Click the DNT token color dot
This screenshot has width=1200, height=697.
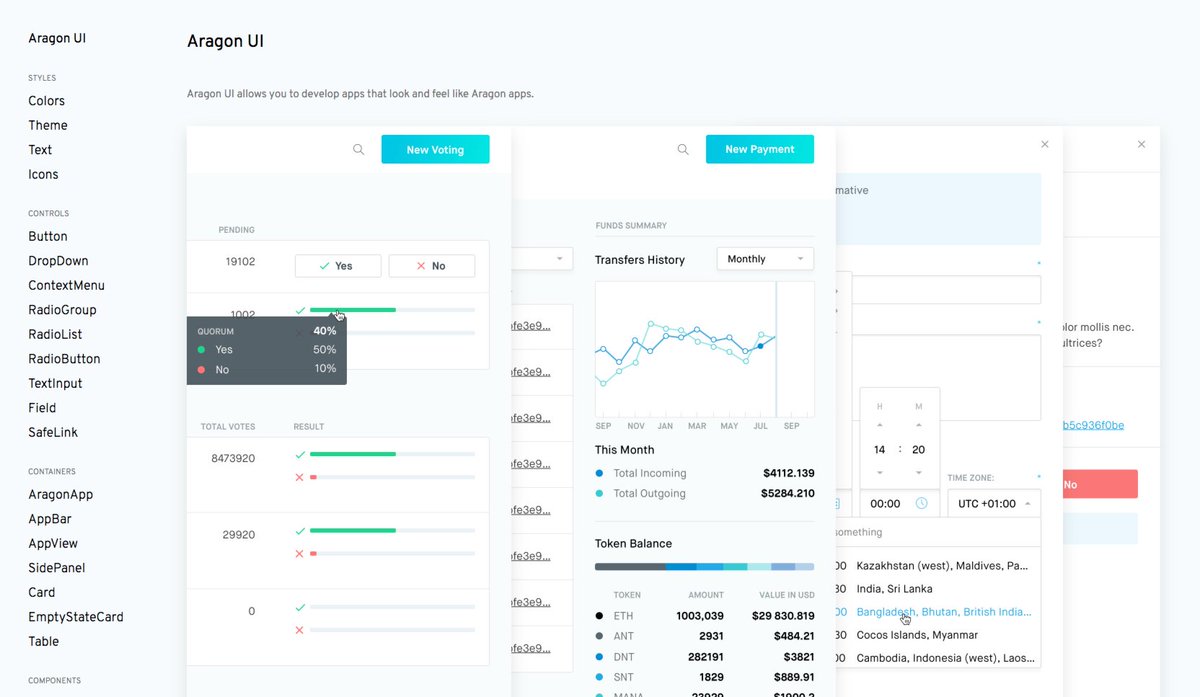[599, 657]
